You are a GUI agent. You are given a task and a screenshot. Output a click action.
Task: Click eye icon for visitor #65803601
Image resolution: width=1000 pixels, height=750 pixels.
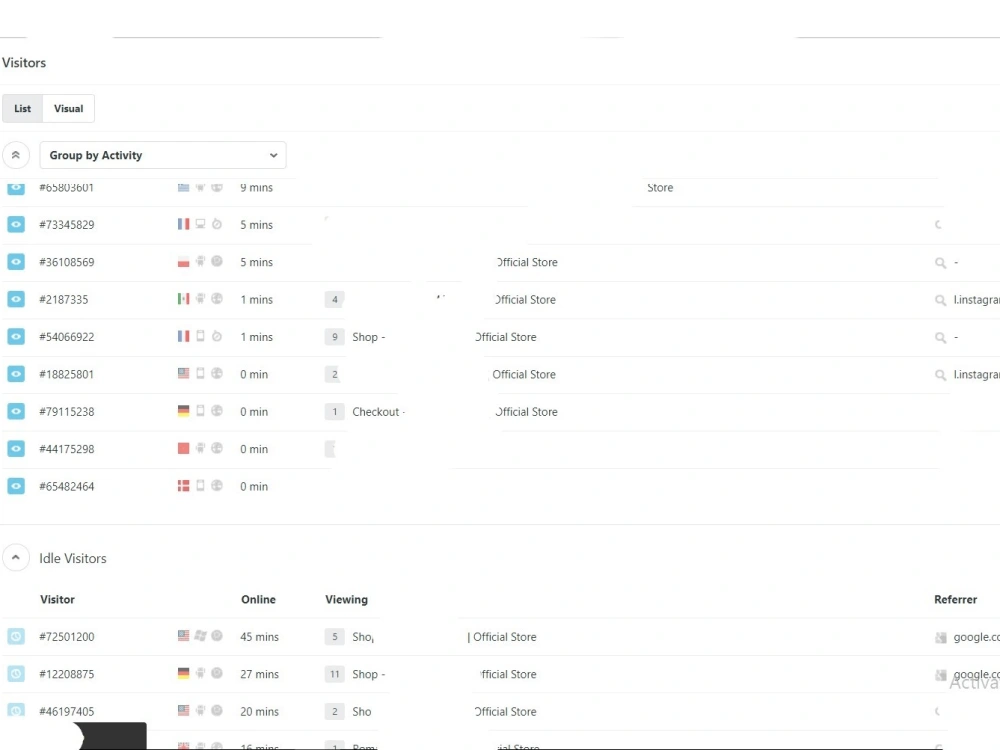[x=16, y=188]
